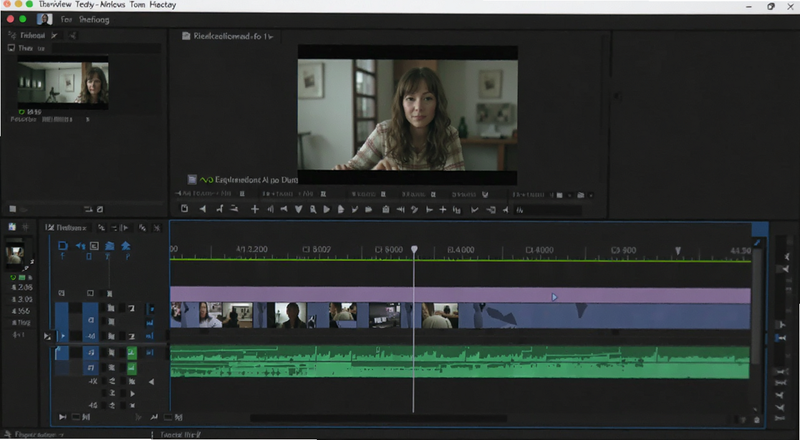The height and width of the screenshot is (440, 800).
Task: Click the left-pointing triangle below the audio track headers
Action: click(x=151, y=382)
